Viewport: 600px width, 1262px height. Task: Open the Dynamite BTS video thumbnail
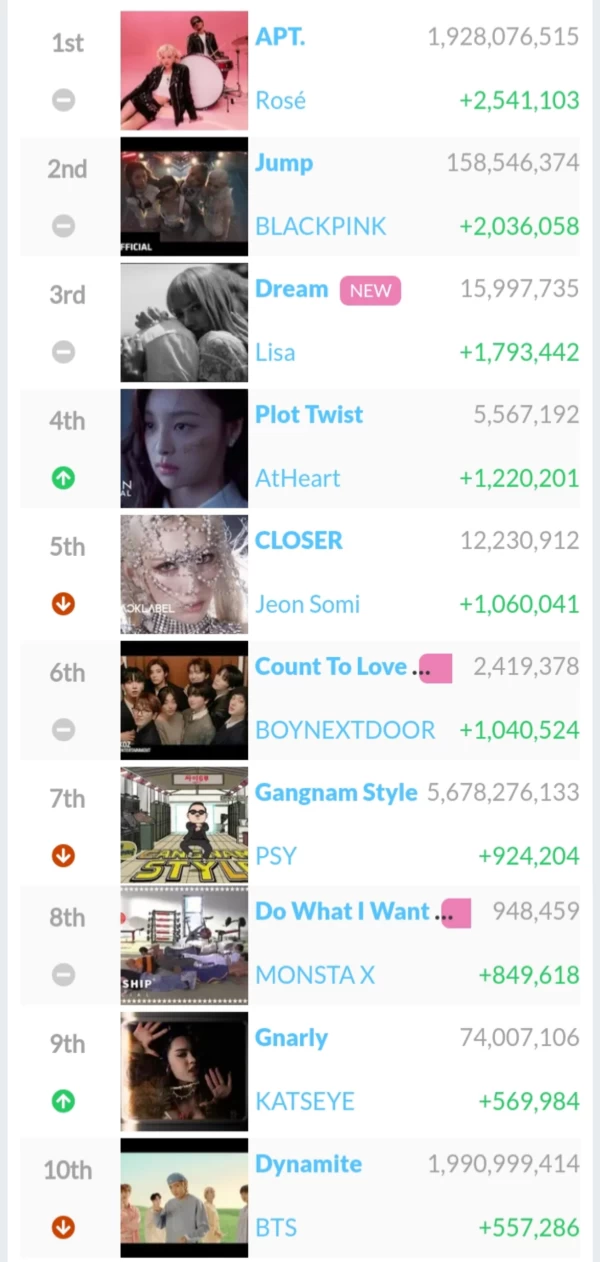(x=184, y=1197)
